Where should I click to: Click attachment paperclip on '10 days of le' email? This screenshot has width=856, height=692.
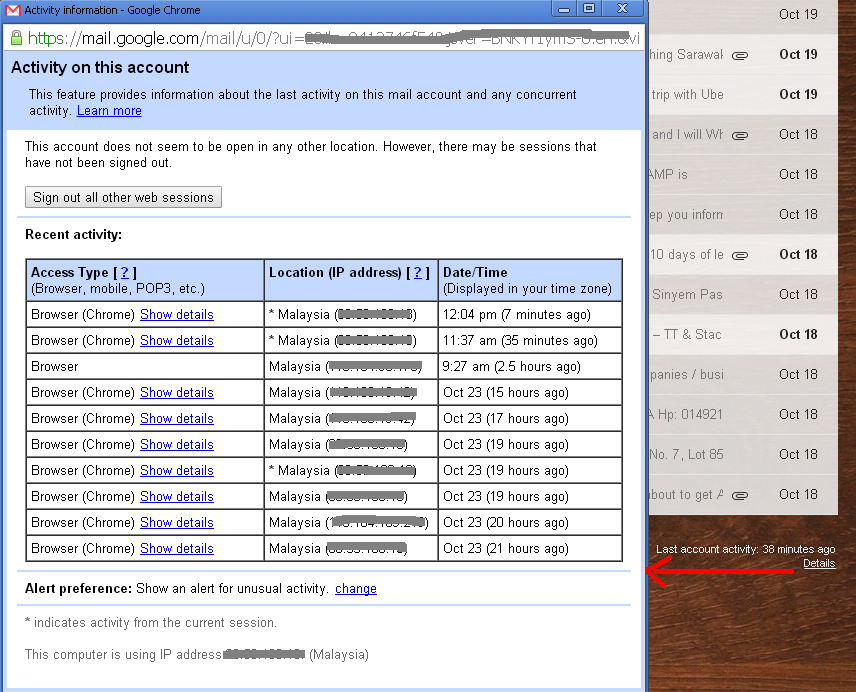coord(740,255)
